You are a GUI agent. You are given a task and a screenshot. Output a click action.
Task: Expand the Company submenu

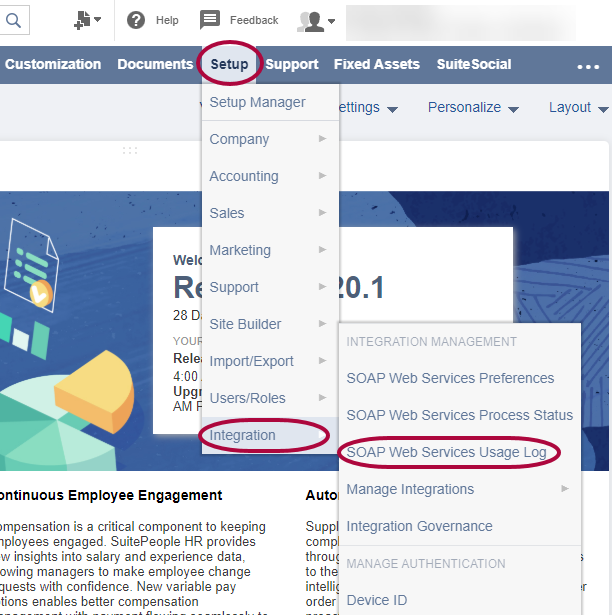pyautogui.click(x=268, y=139)
